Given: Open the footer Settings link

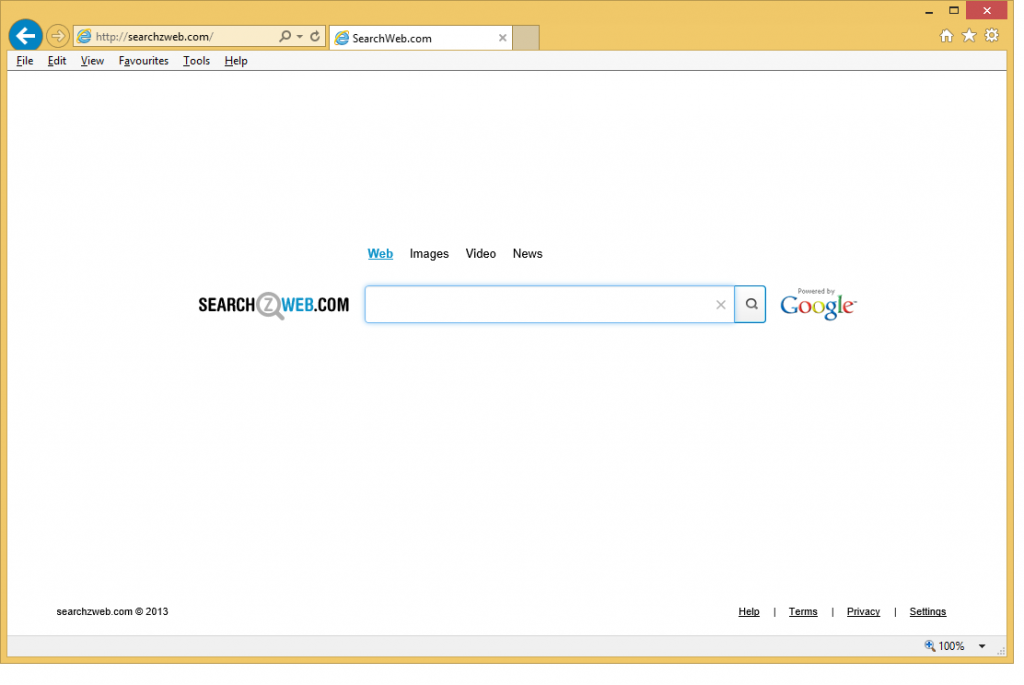Looking at the screenshot, I should click(x=928, y=612).
